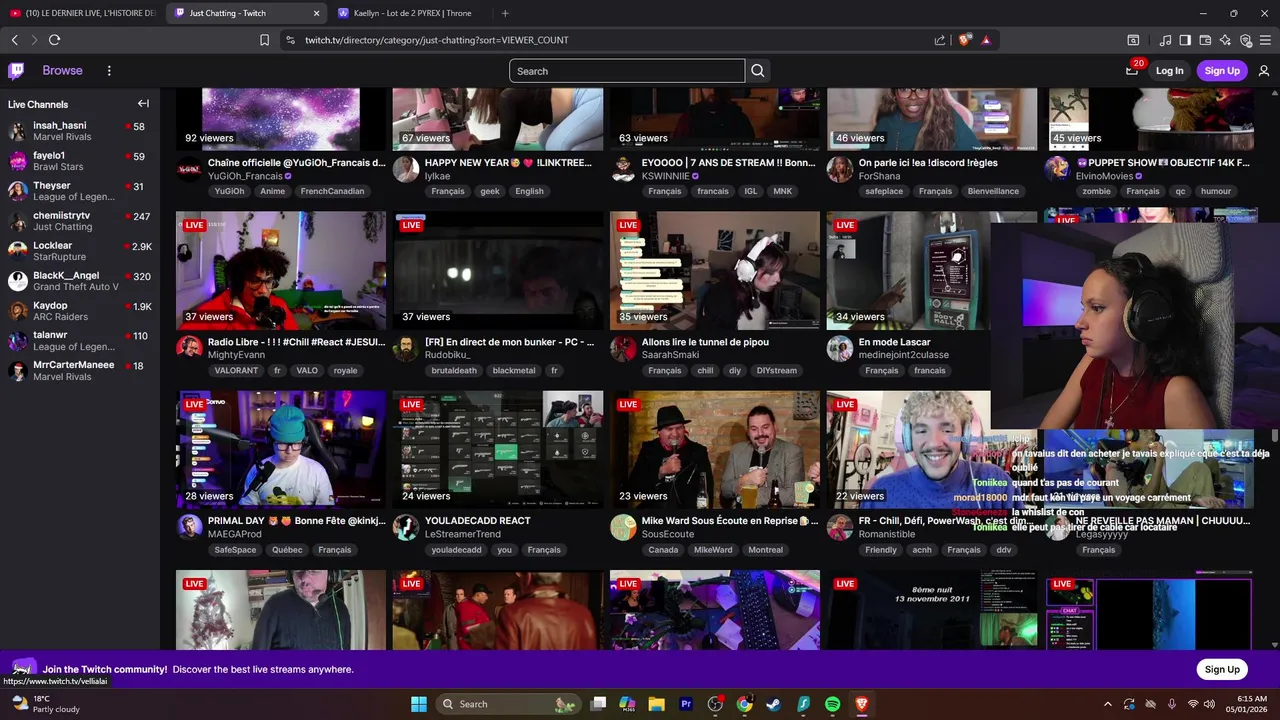
Task: Click the share page icon in address bar
Action: (940, 40)
